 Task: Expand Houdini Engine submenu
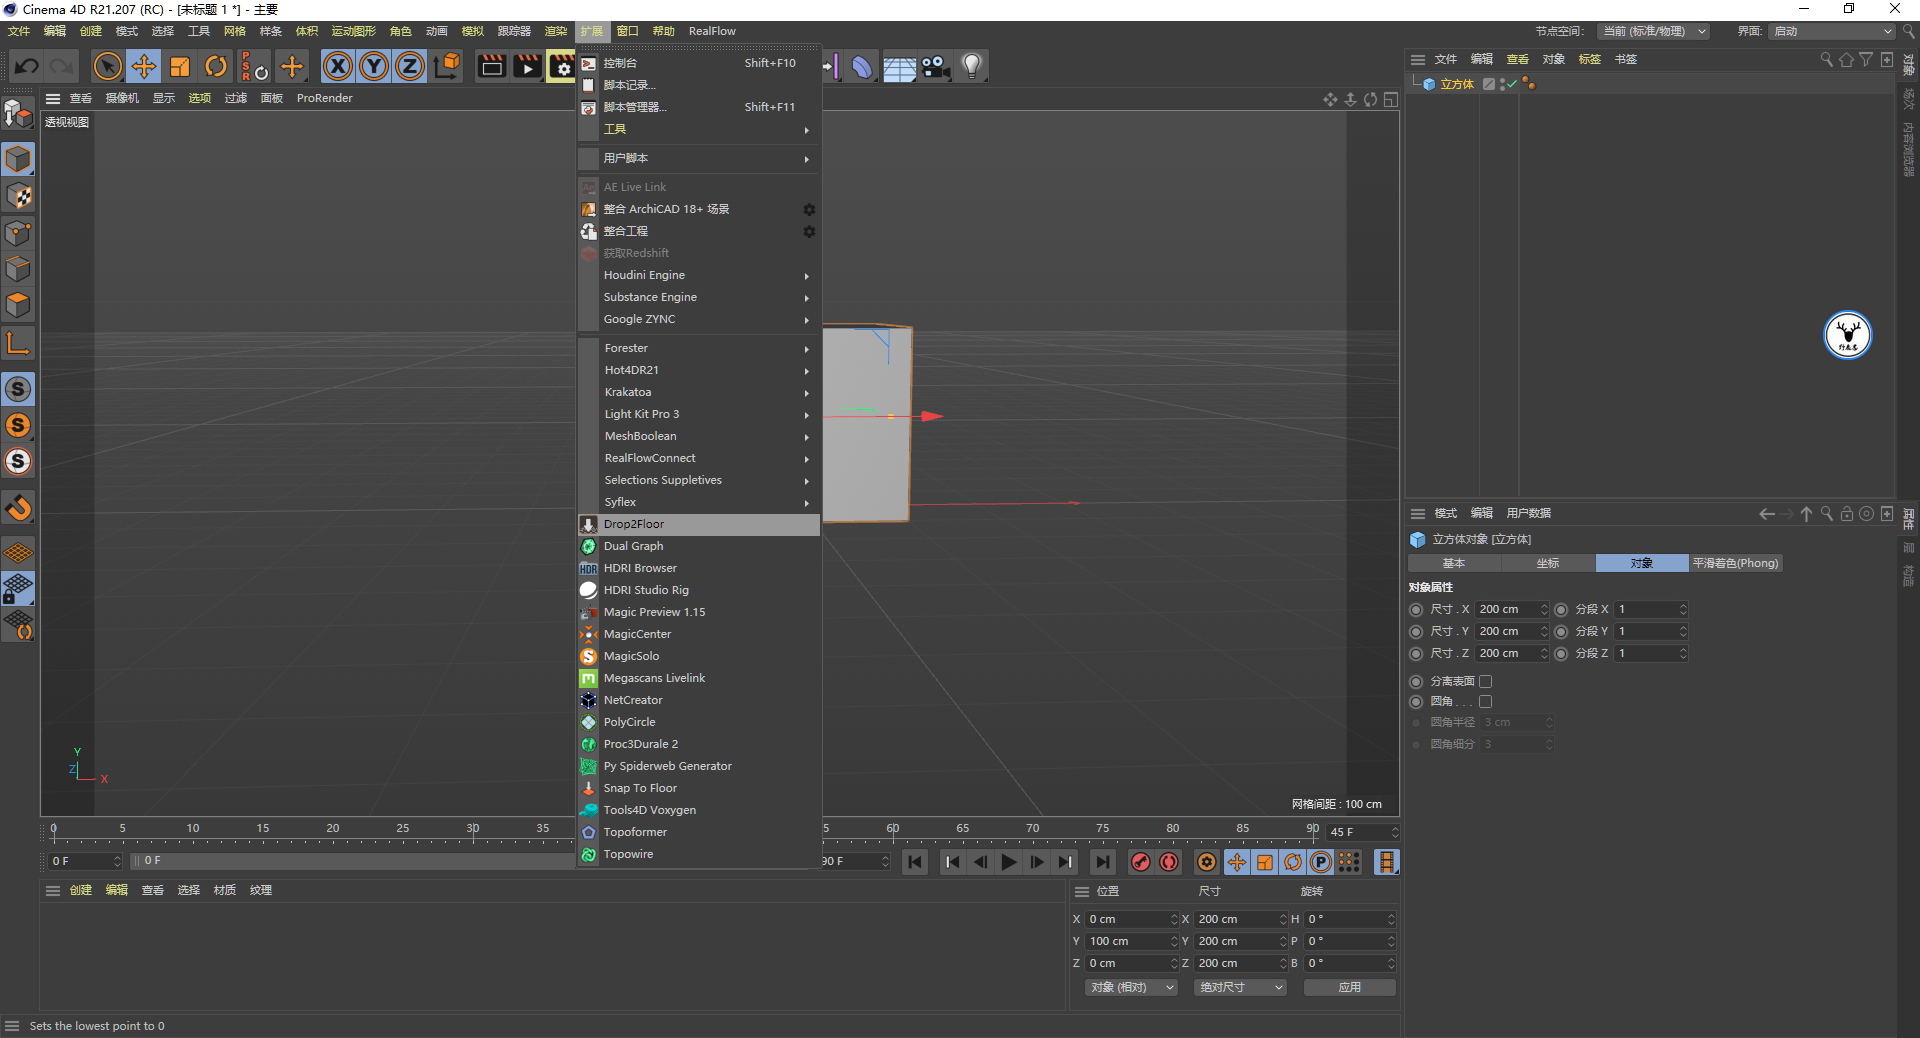tap(699, 275)
